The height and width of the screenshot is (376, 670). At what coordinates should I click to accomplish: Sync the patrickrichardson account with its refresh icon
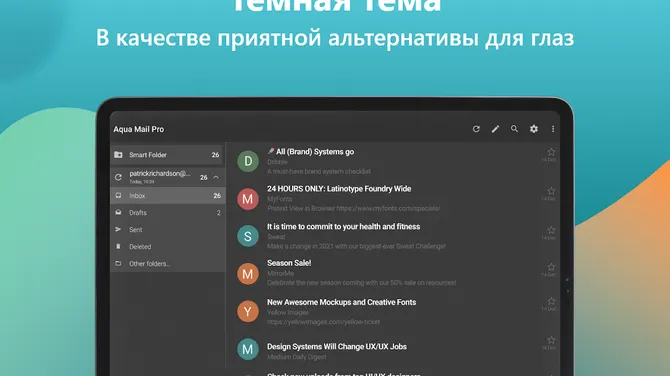(x=118, y=177)
